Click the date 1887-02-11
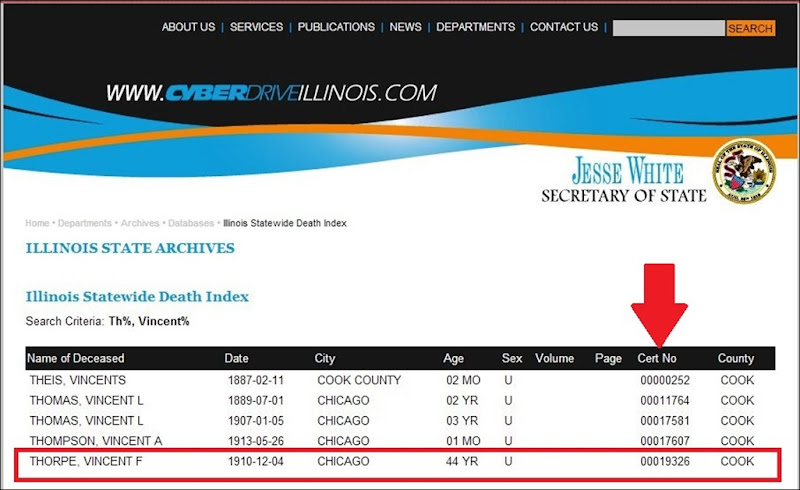 pyautogui.click(x=256, y=380)
